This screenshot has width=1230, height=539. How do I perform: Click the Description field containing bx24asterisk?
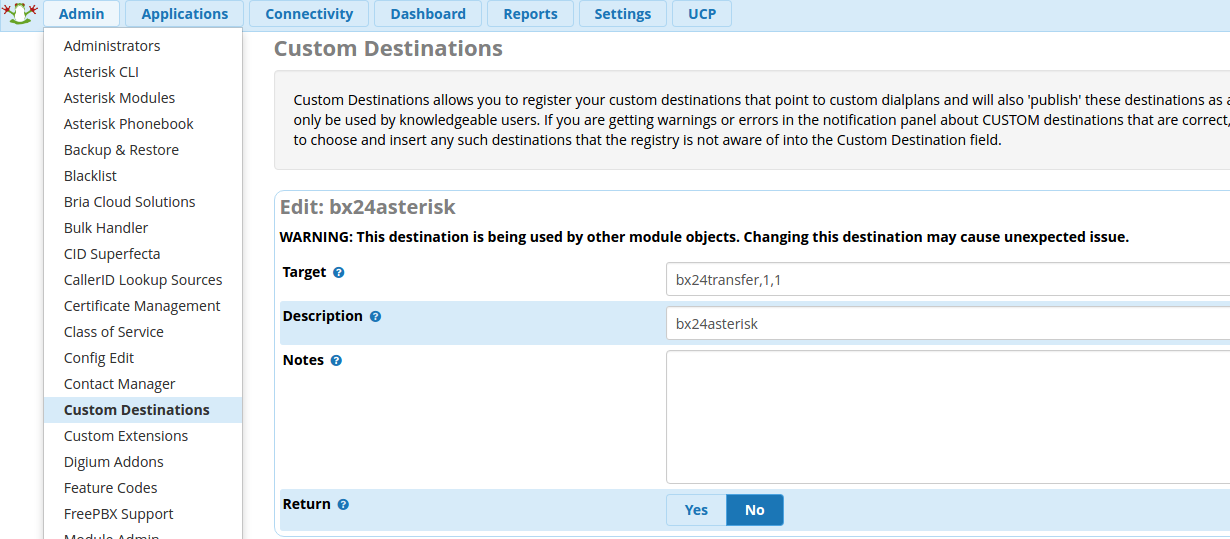(948, 323)
